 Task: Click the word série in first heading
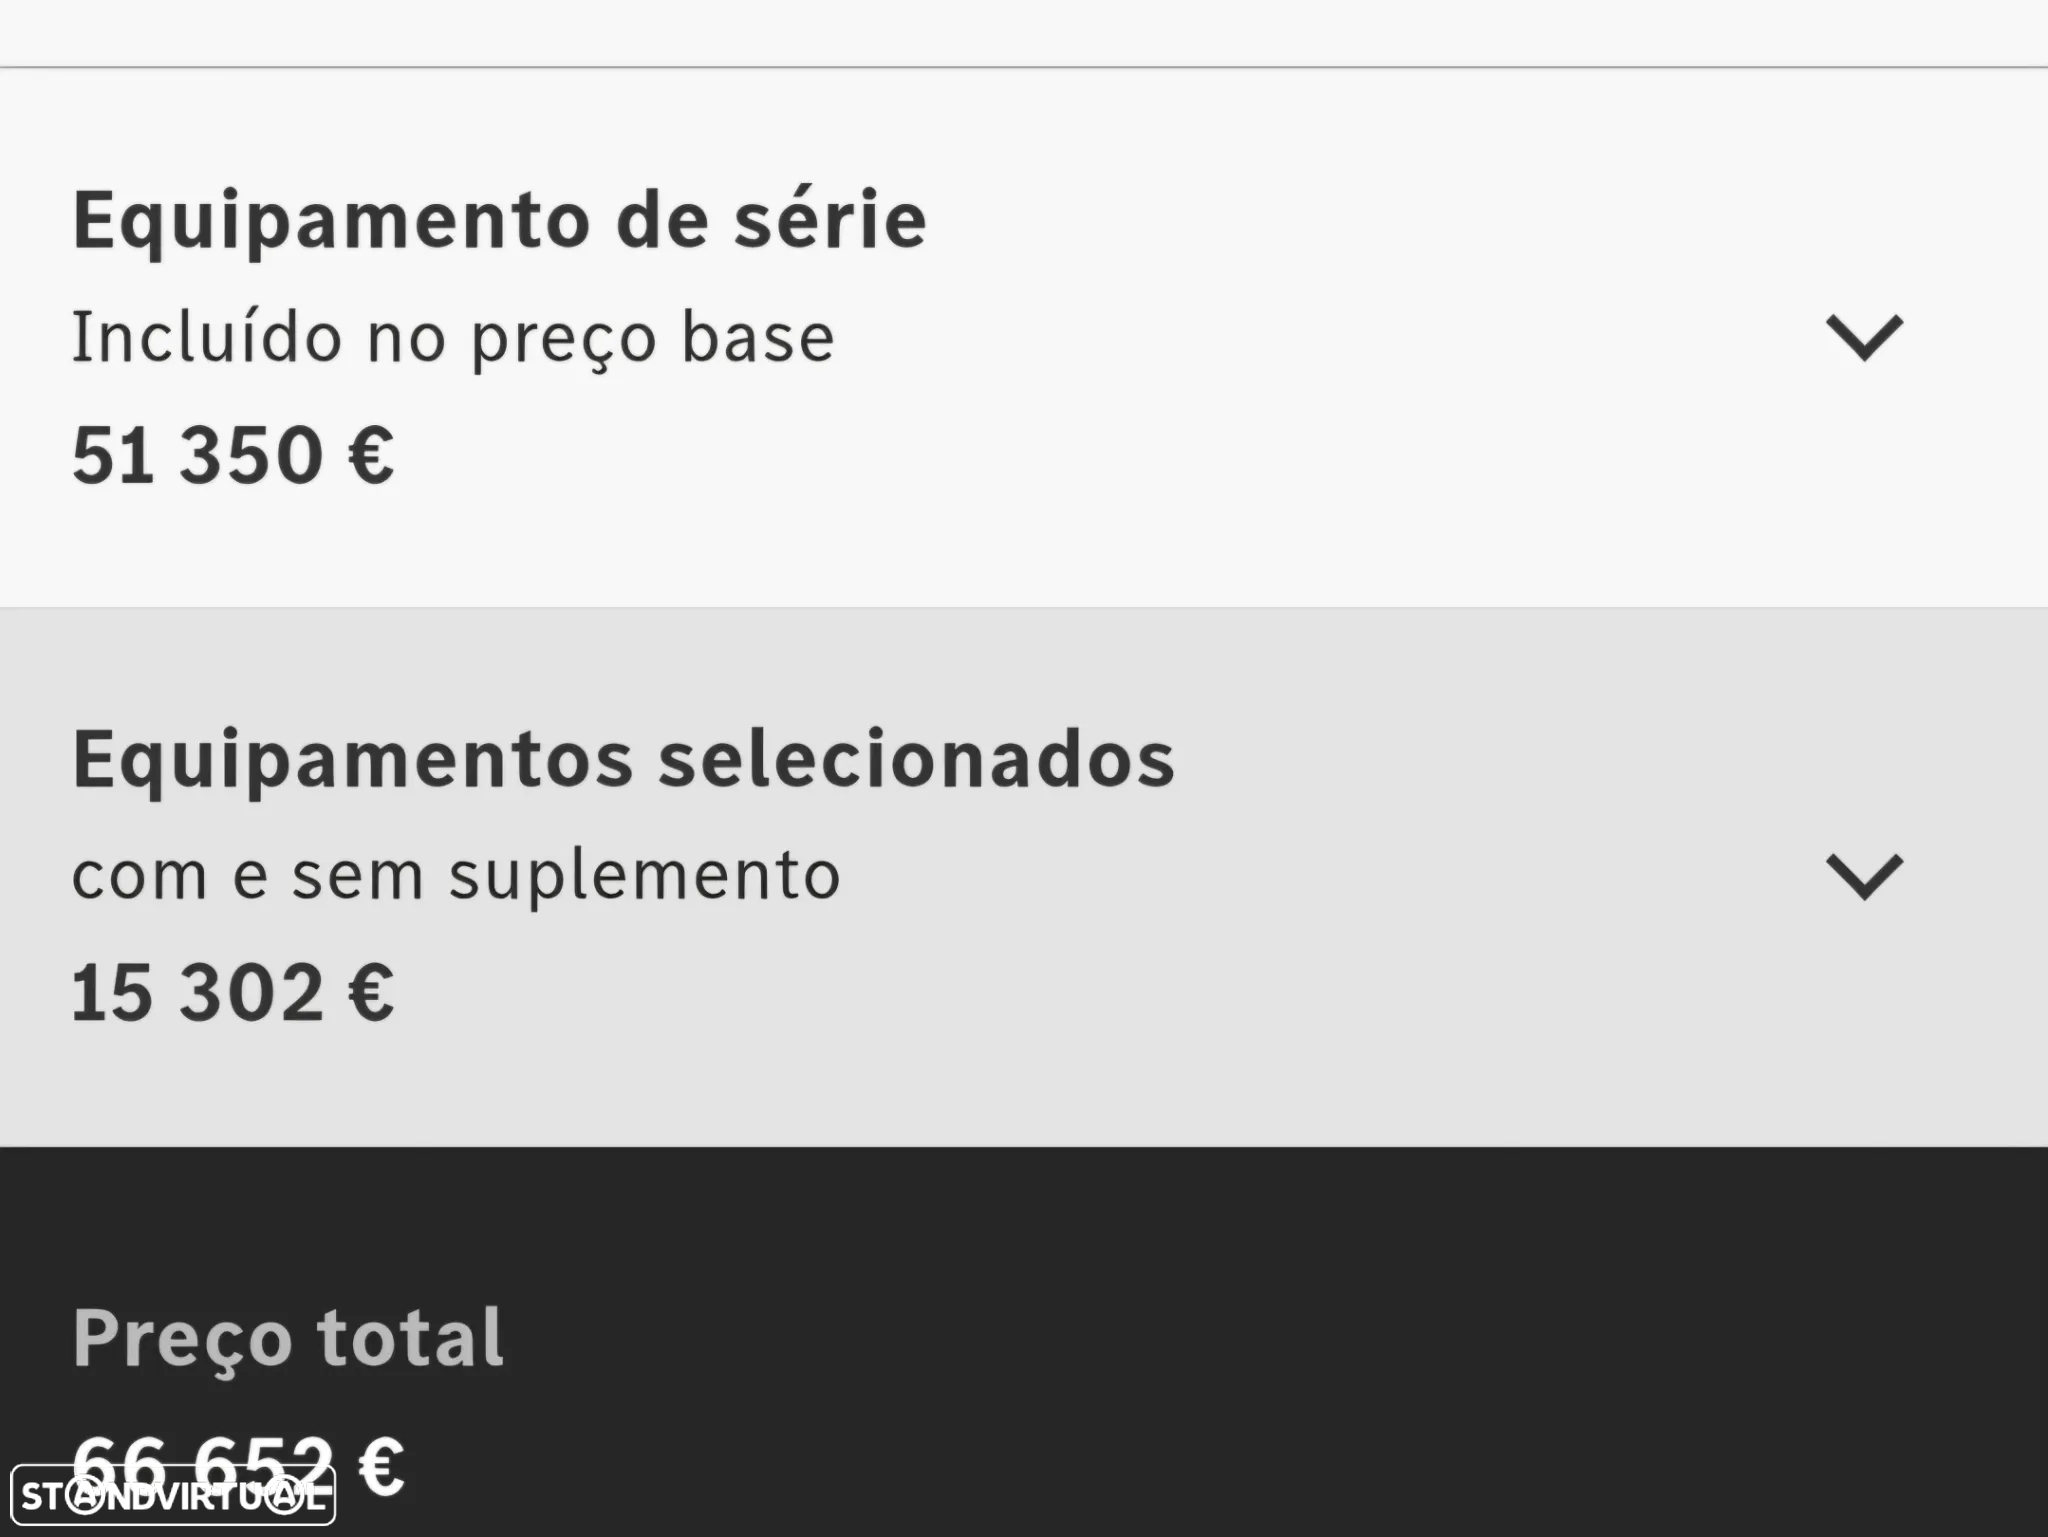[x=830, y=219]
